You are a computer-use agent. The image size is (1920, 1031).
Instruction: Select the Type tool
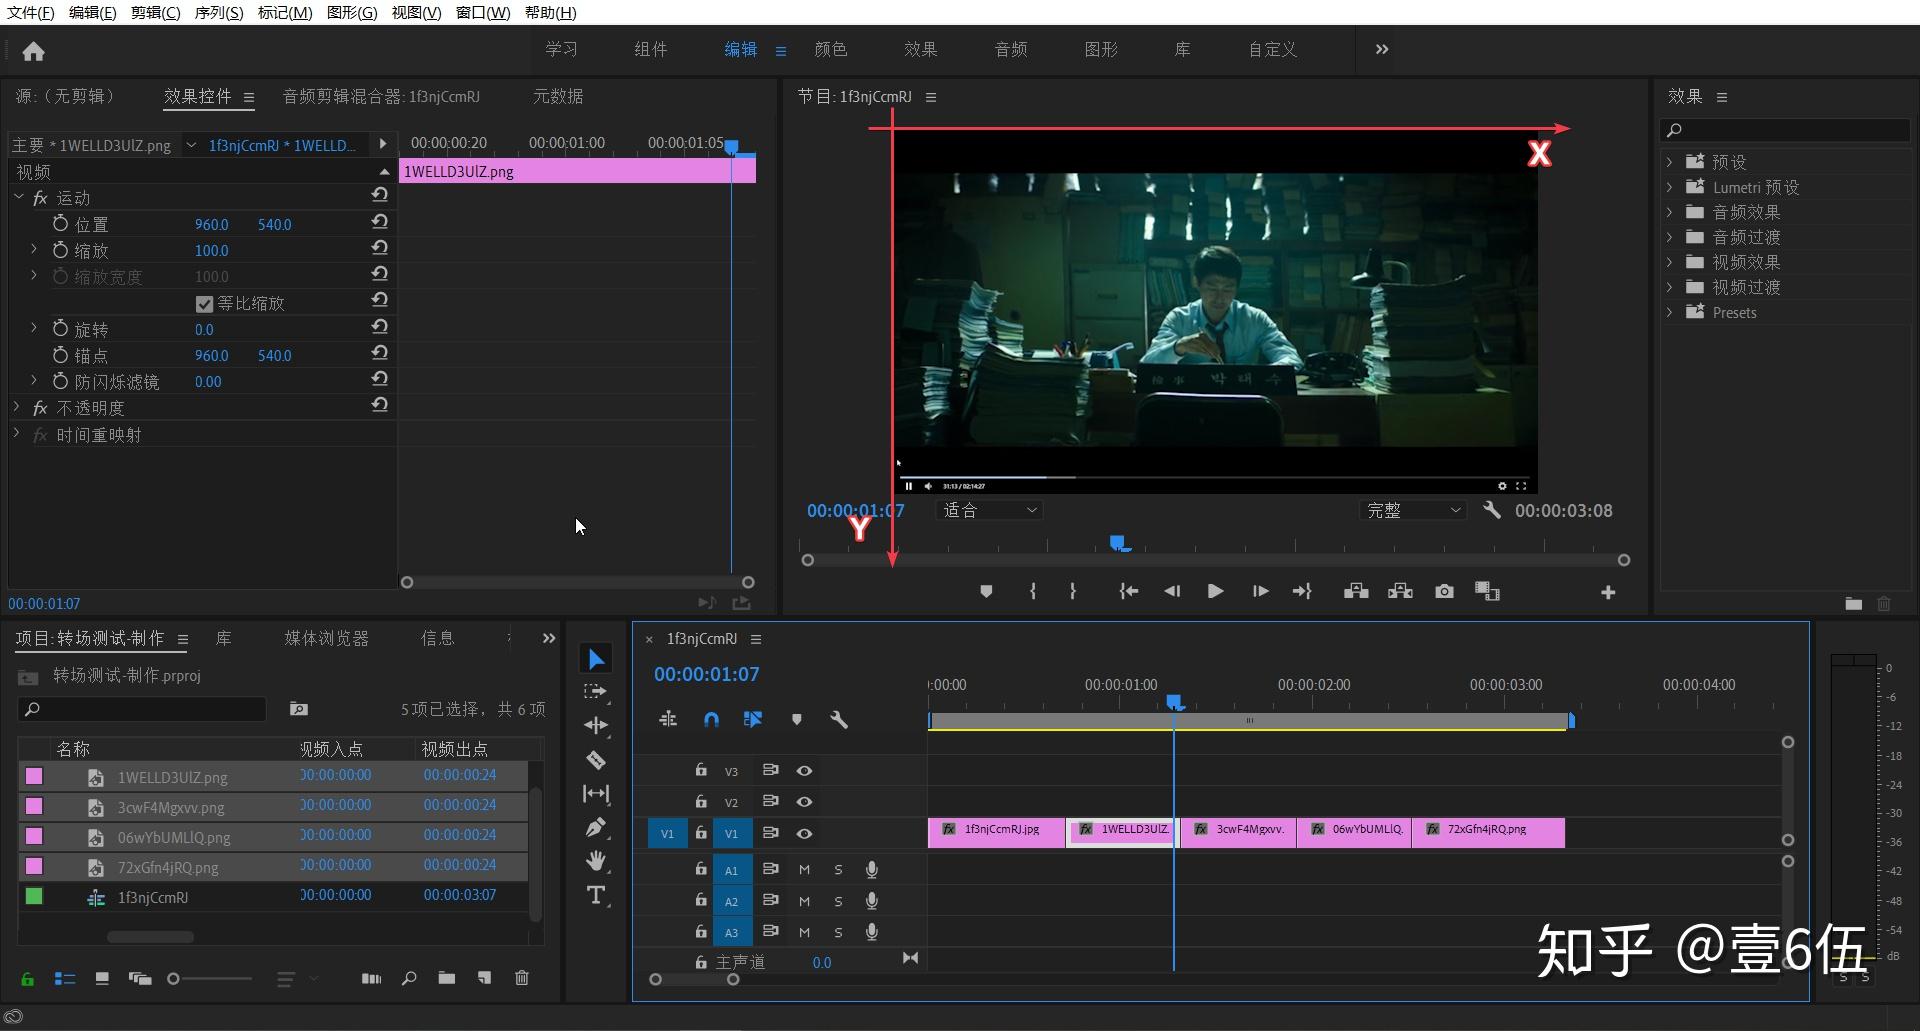[596, 895]
